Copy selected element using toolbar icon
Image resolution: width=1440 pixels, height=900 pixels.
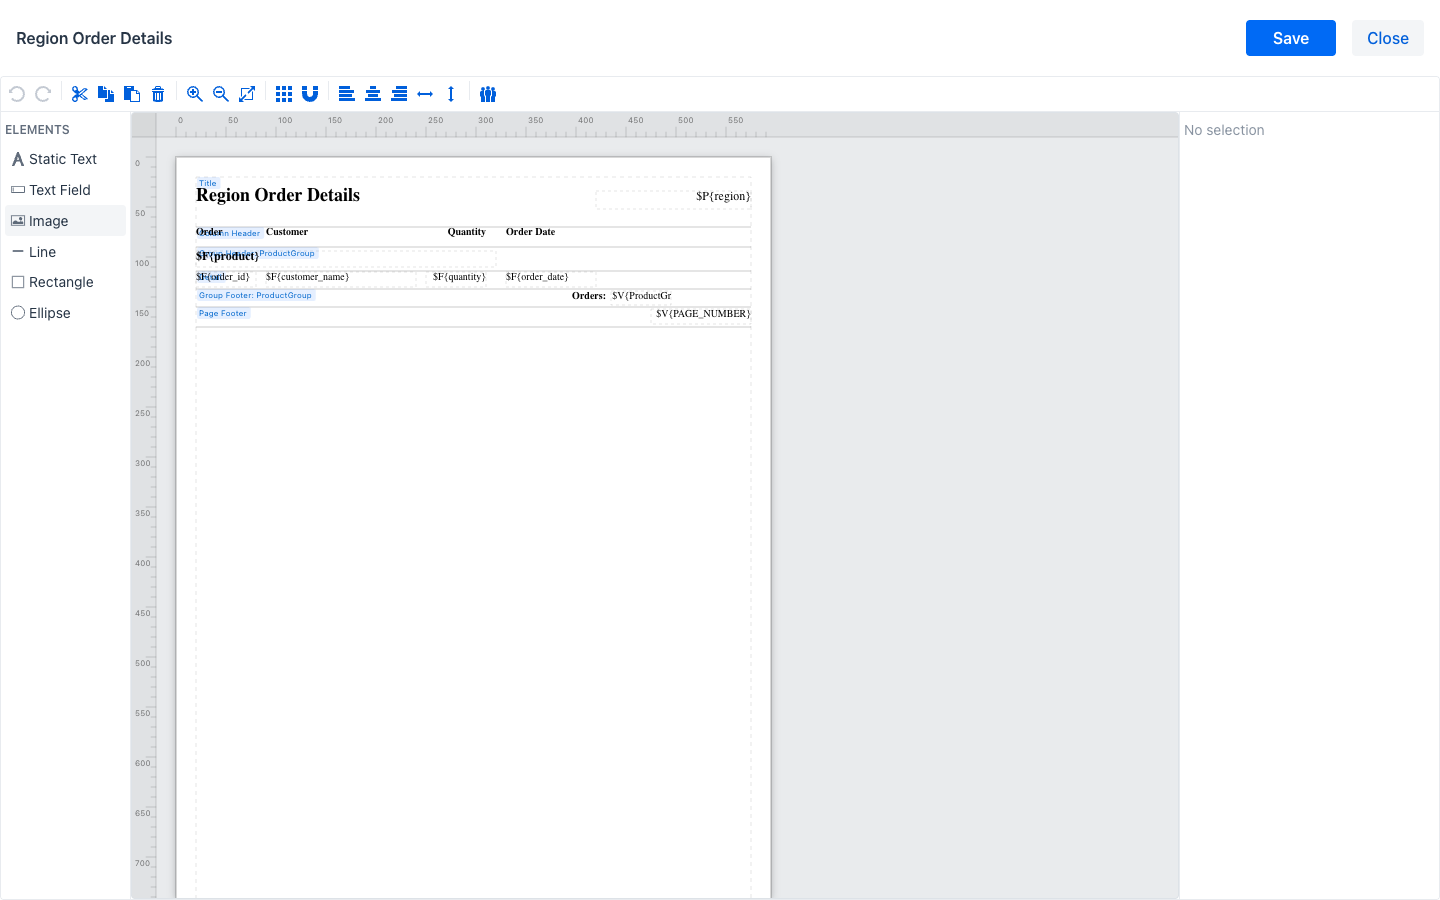[x=106, y=94]
